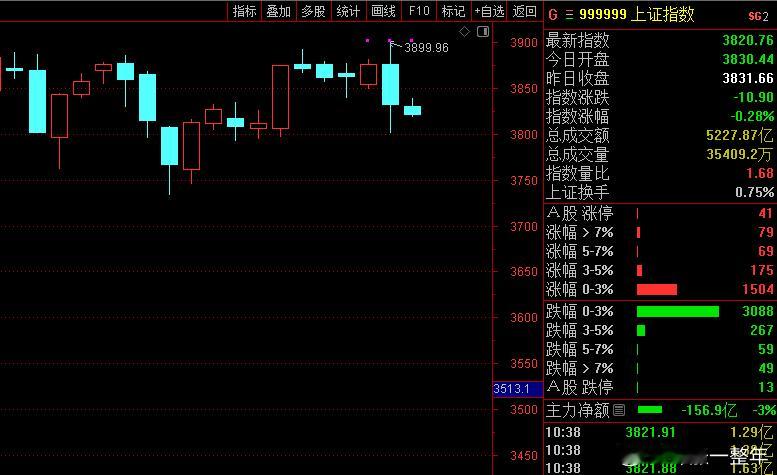This screenshot has width=777, height=475.
Task: Click the 今日开盘 value 3830.44
Action: 748,59
